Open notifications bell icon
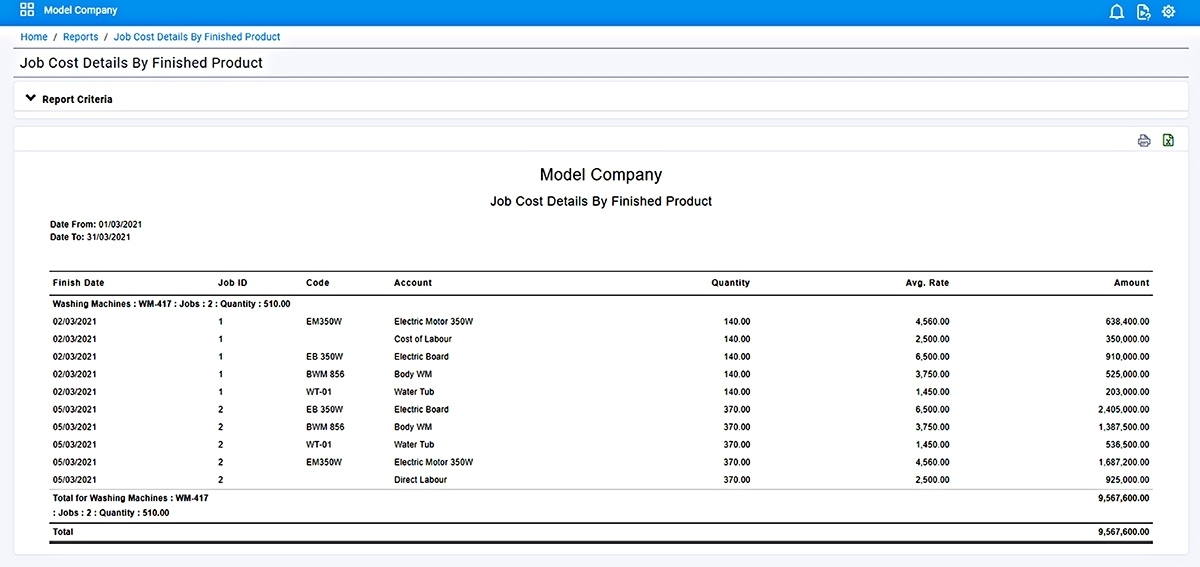Screen dimensions: 1200x567 point(1117,12)
